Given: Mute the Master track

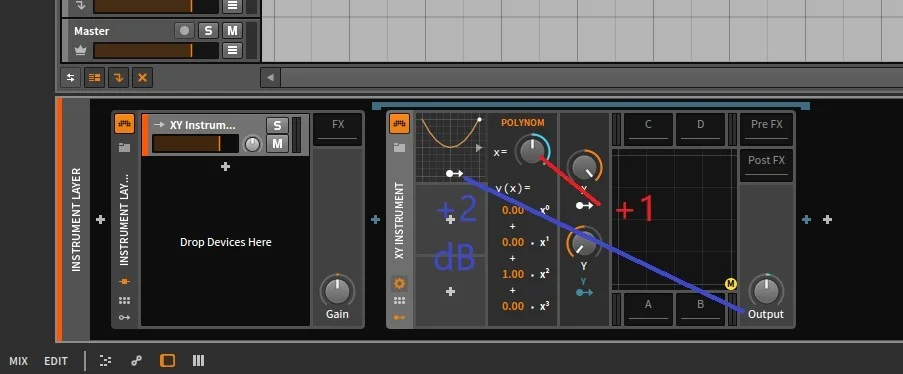Looking at the screenshot, I should (x=232, y=31).
